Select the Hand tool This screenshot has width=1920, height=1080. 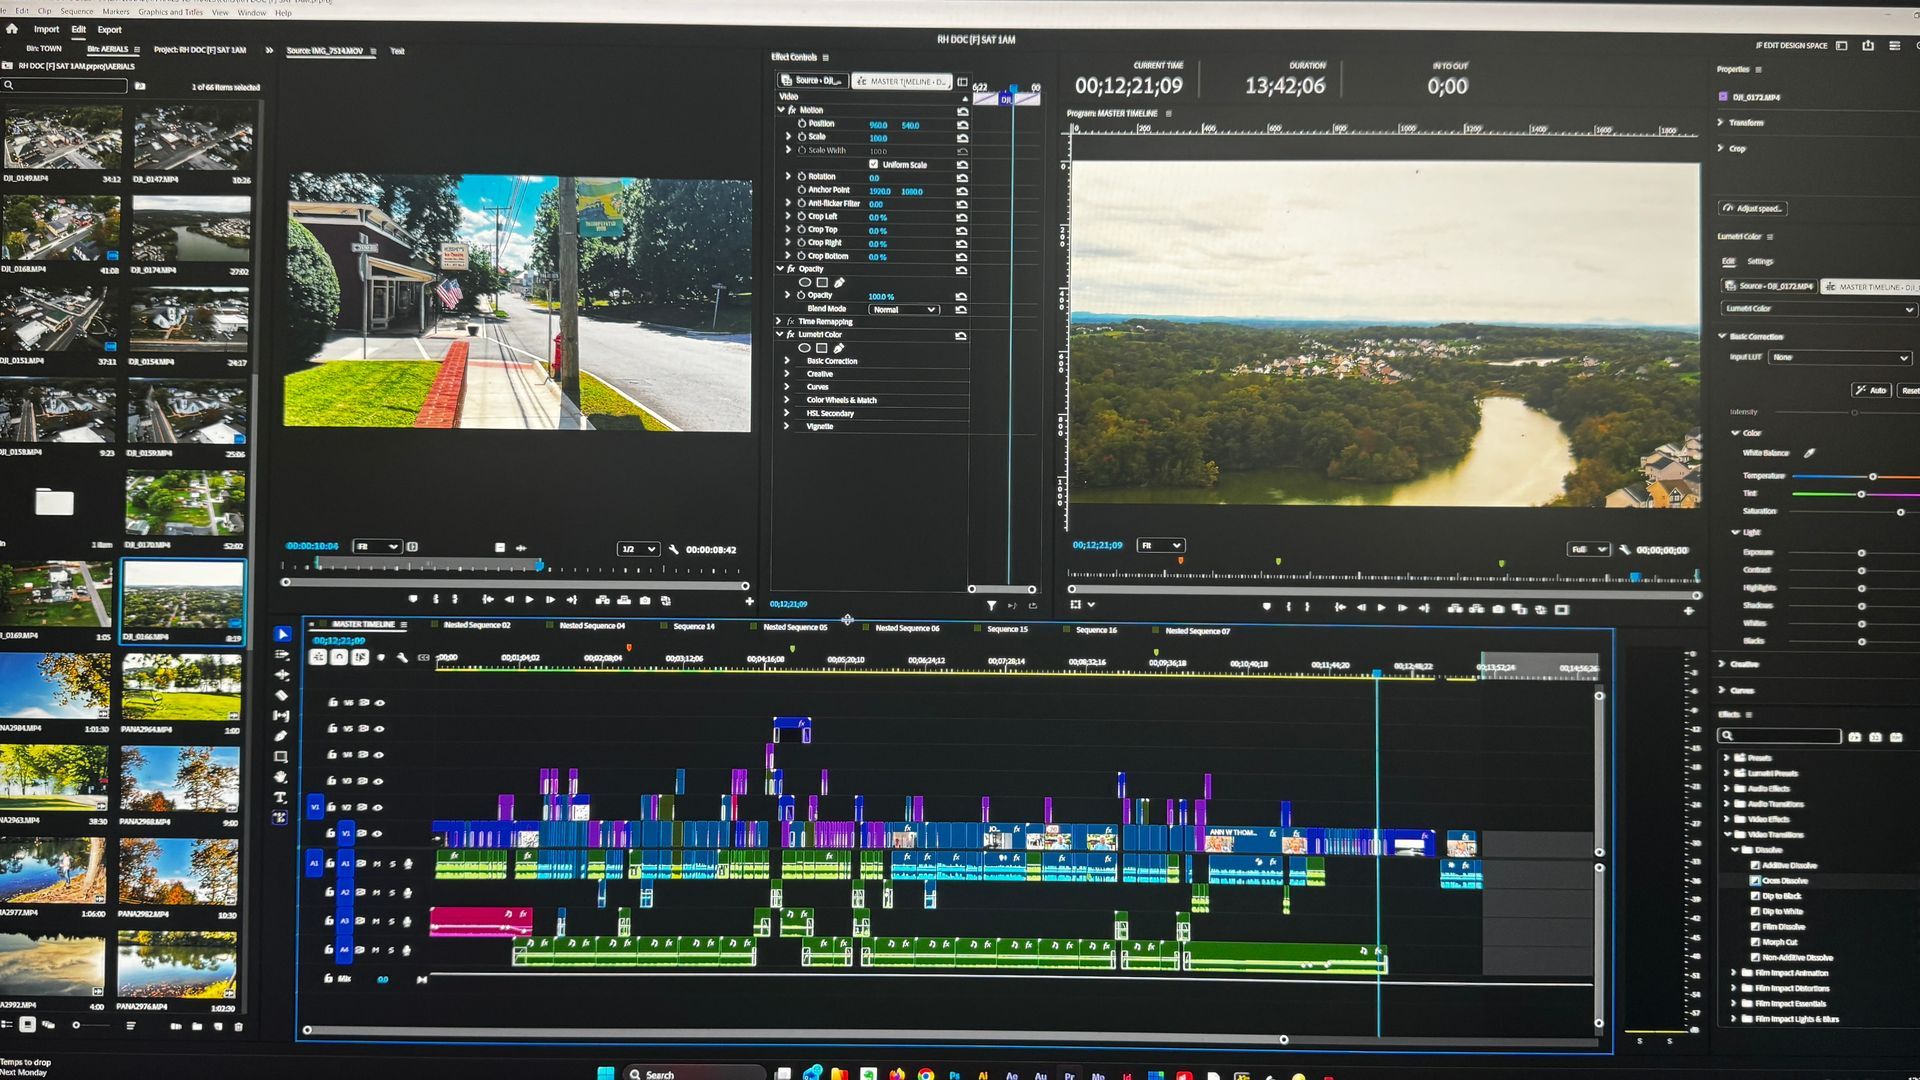pos(281,777)
